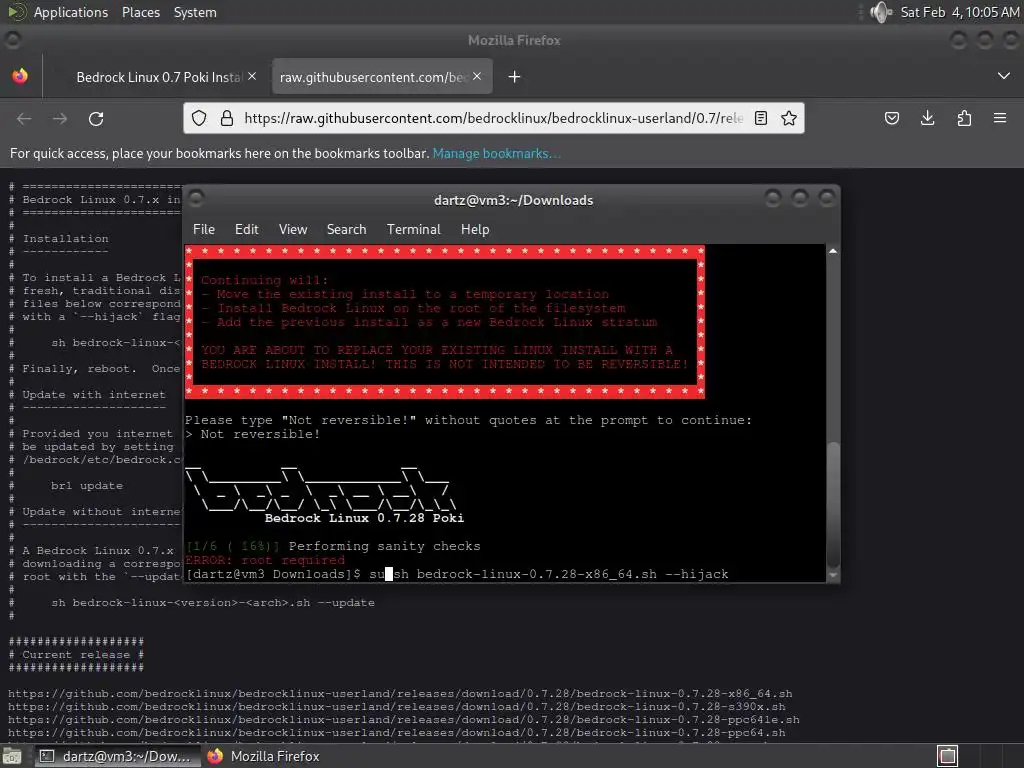1024x768 pixels.
Task: Expand the list all tabs chevron
Action: tap(1004, 76)
